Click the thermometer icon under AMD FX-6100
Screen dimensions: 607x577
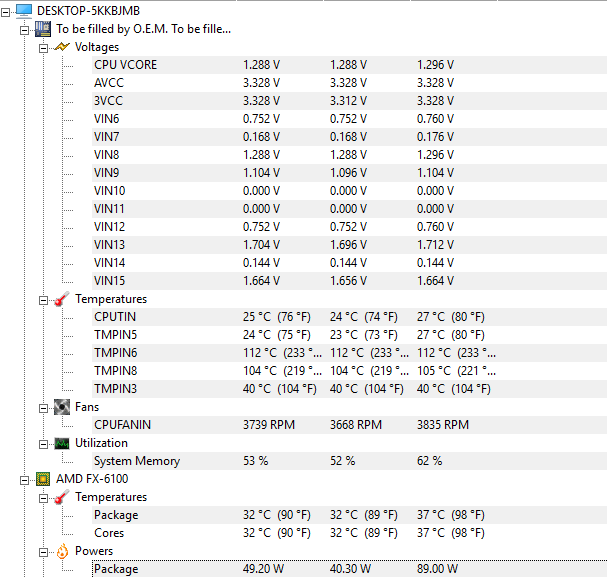point(62,497)
